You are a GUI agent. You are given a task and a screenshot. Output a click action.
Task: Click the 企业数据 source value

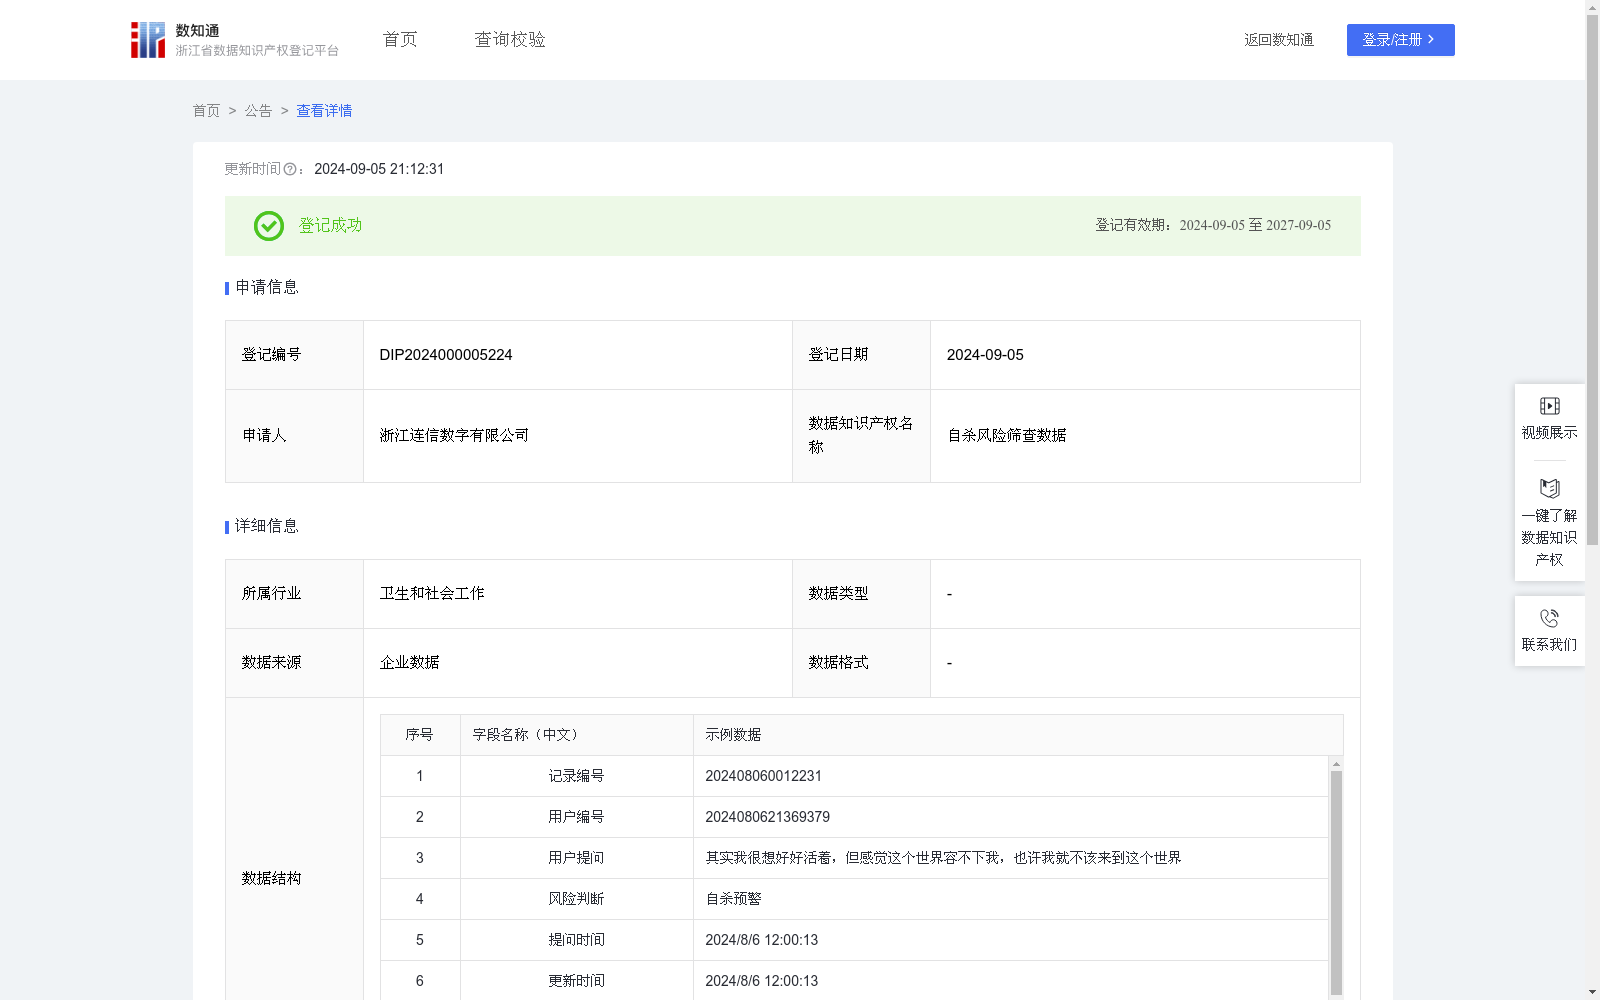409,663
